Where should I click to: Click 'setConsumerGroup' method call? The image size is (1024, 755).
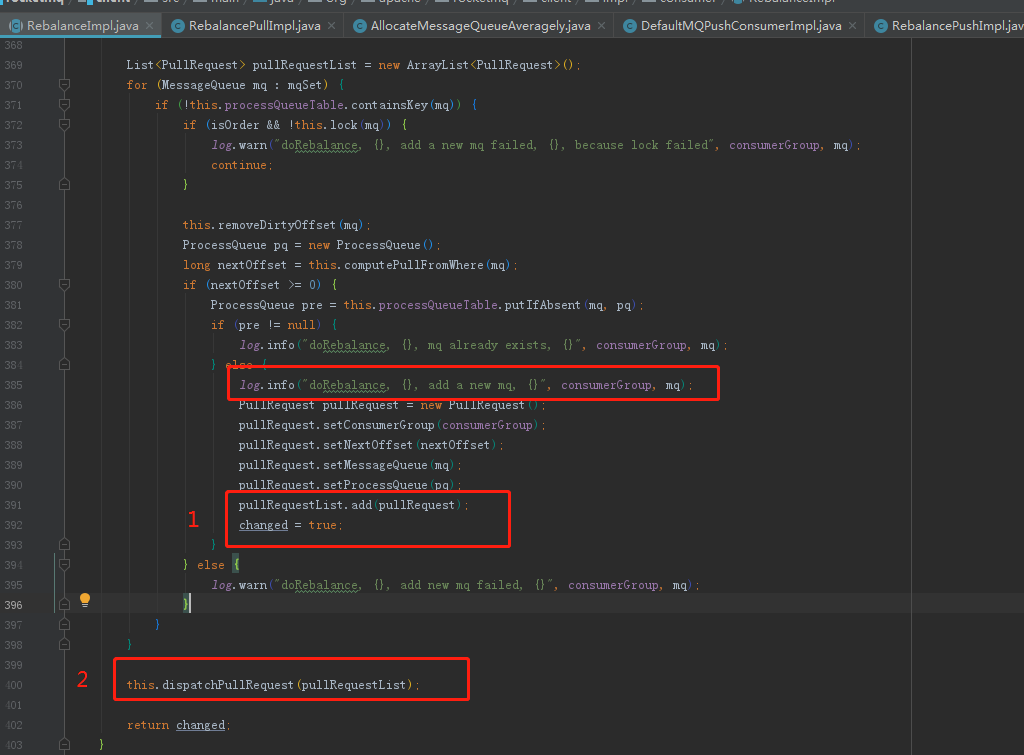tap(379, 425)
